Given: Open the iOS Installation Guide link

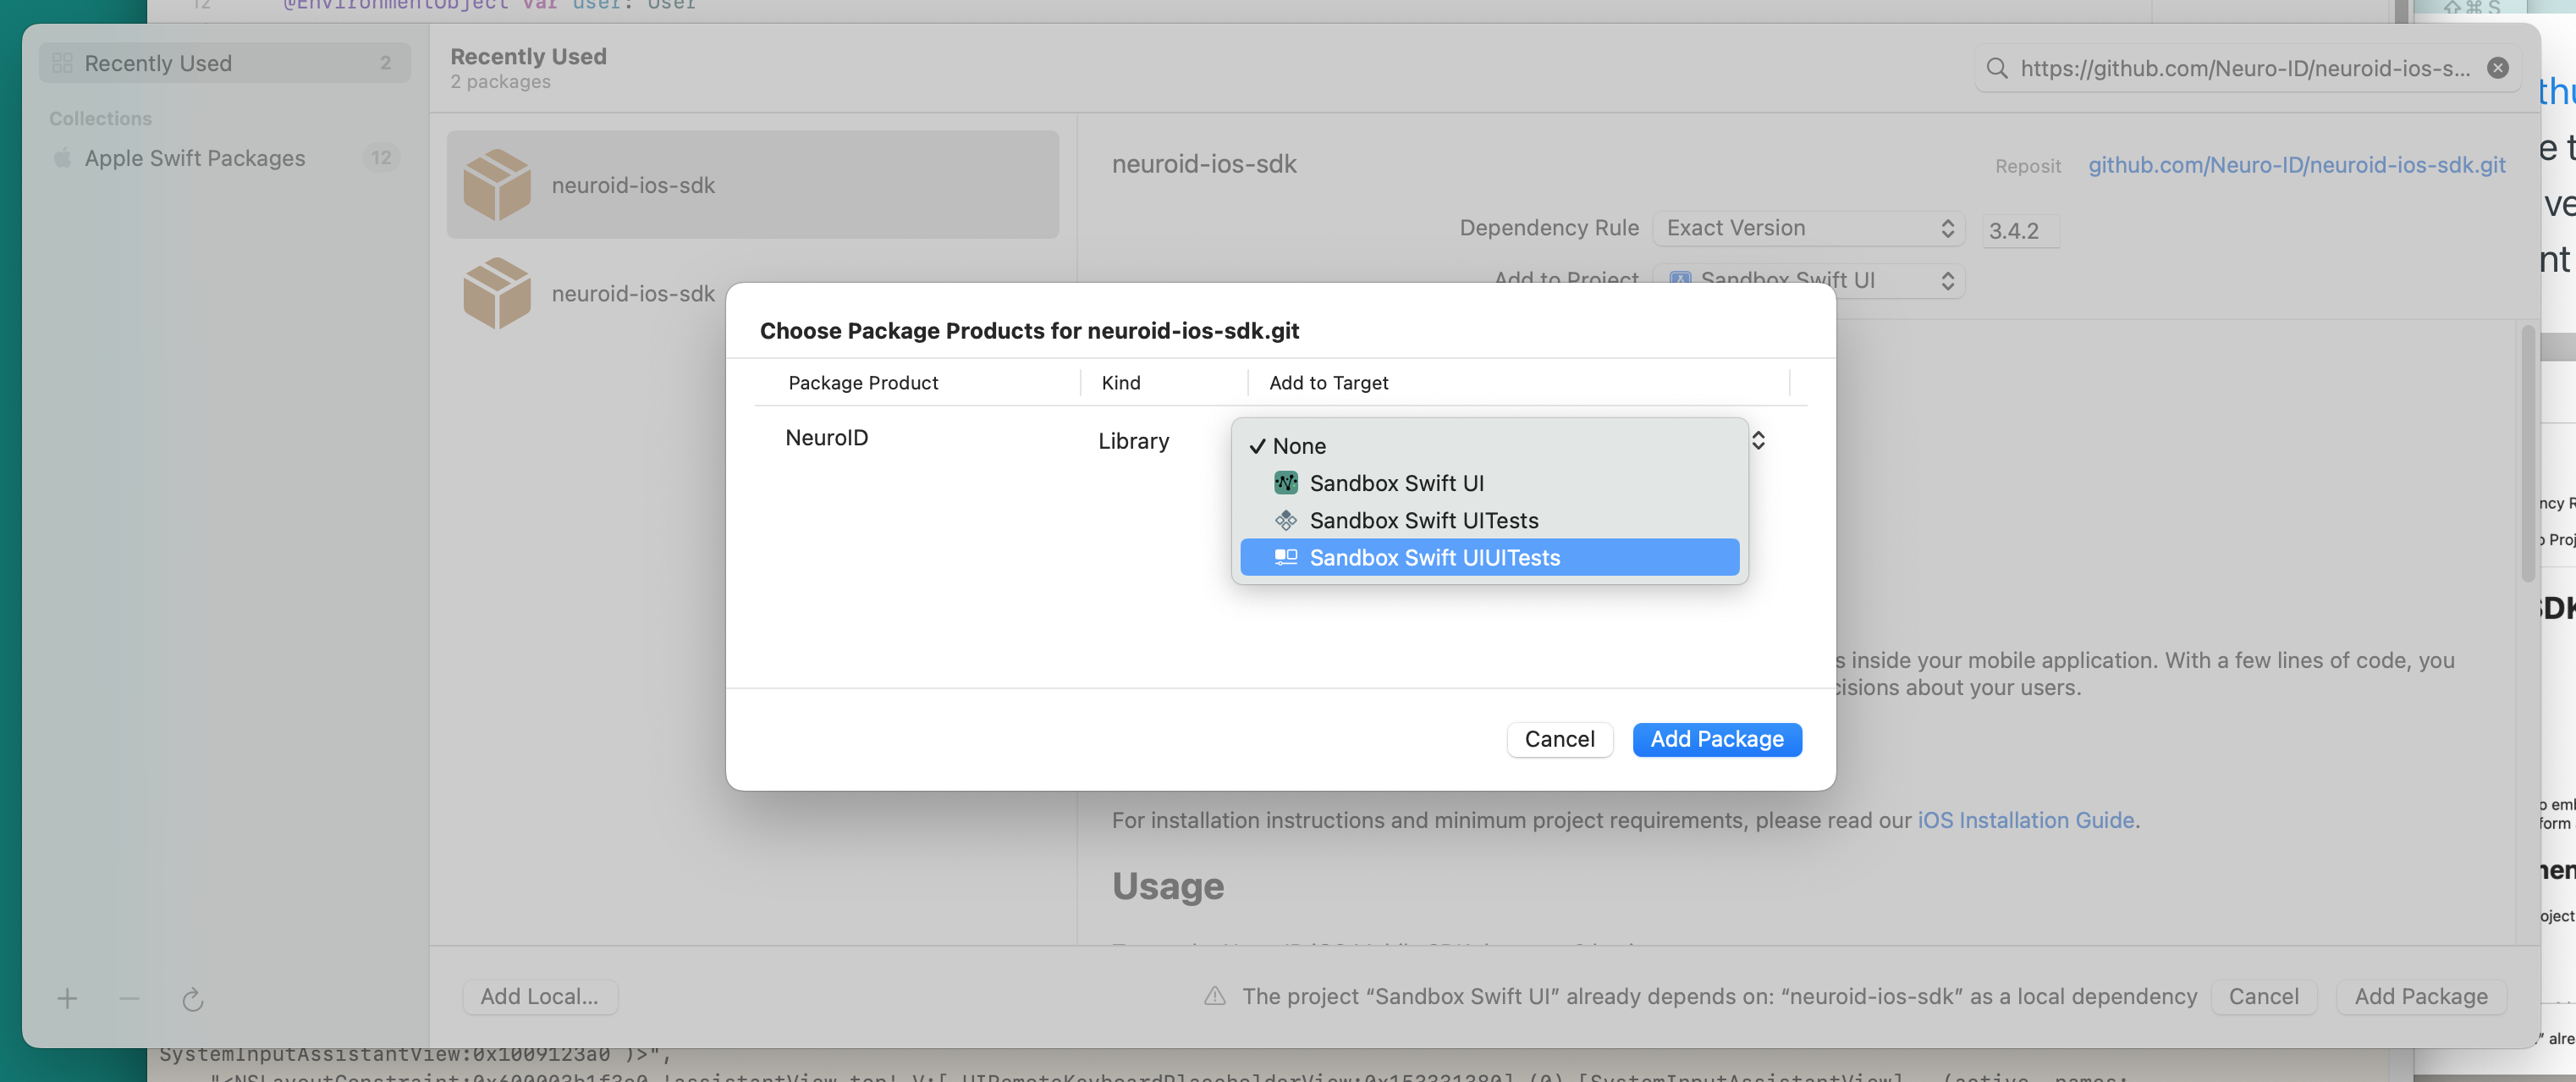Looking at the screenshot, I should click(2025, 820).
